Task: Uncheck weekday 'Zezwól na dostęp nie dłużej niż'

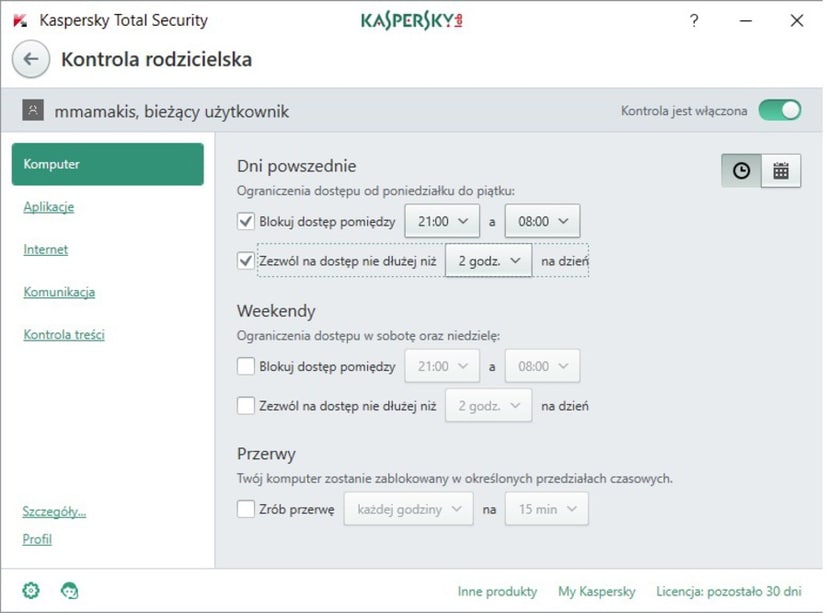Action: pyautogui.click(x=246, y=260)
